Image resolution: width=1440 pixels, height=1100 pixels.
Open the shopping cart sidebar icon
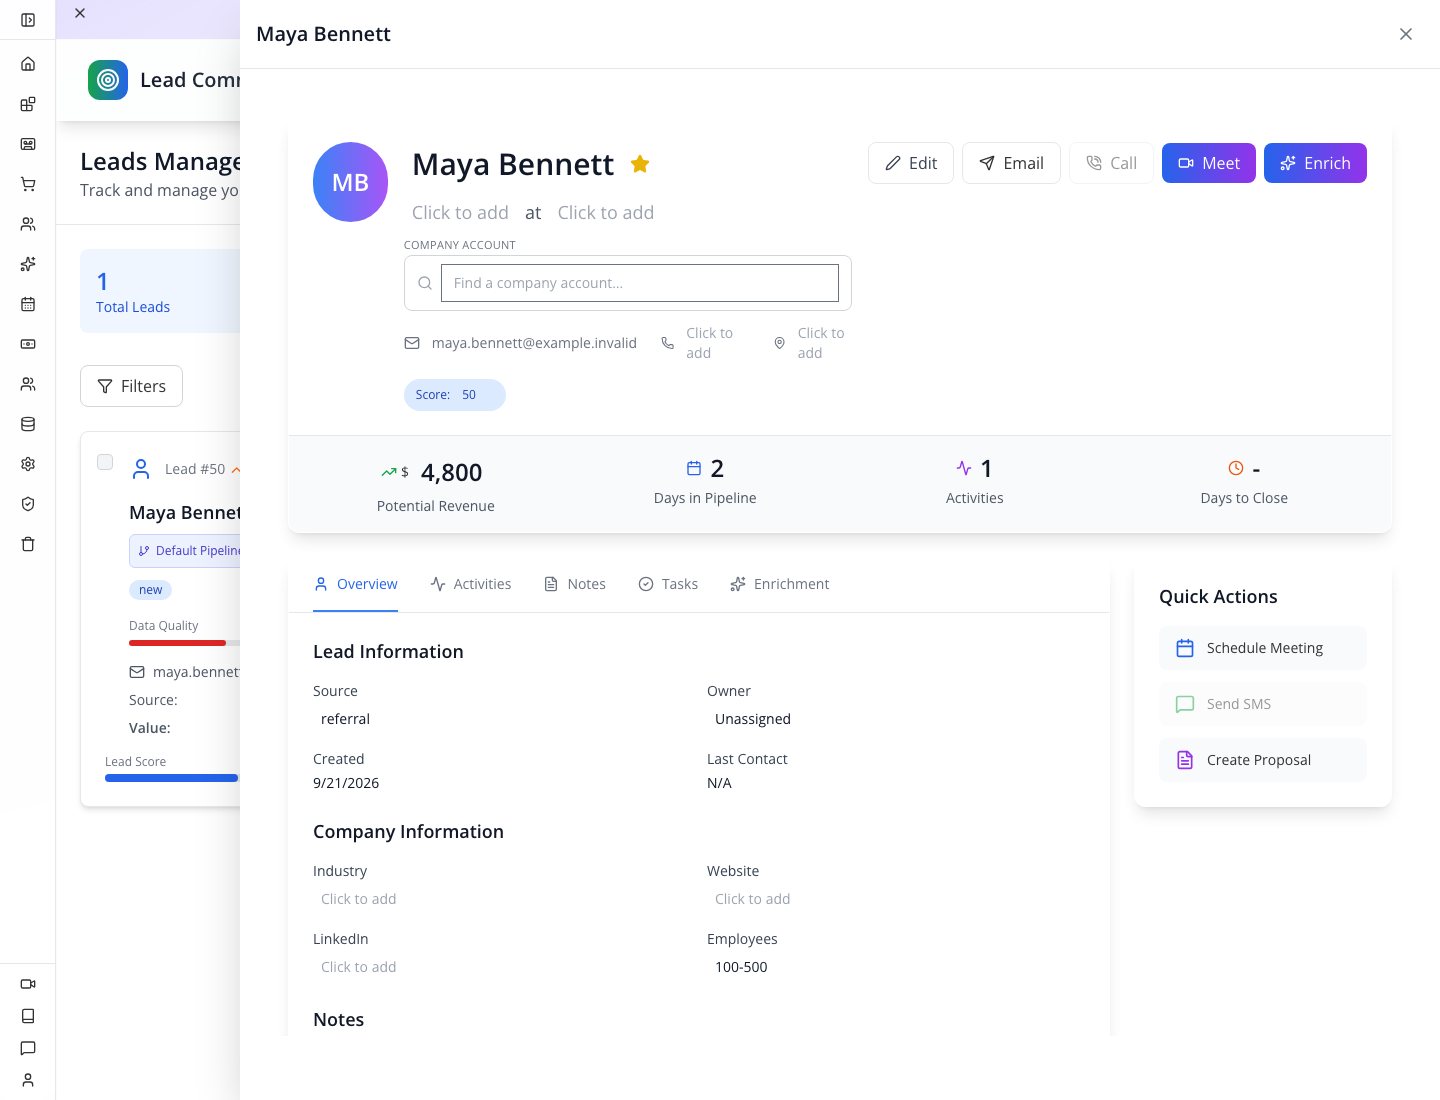pos(28,184)
